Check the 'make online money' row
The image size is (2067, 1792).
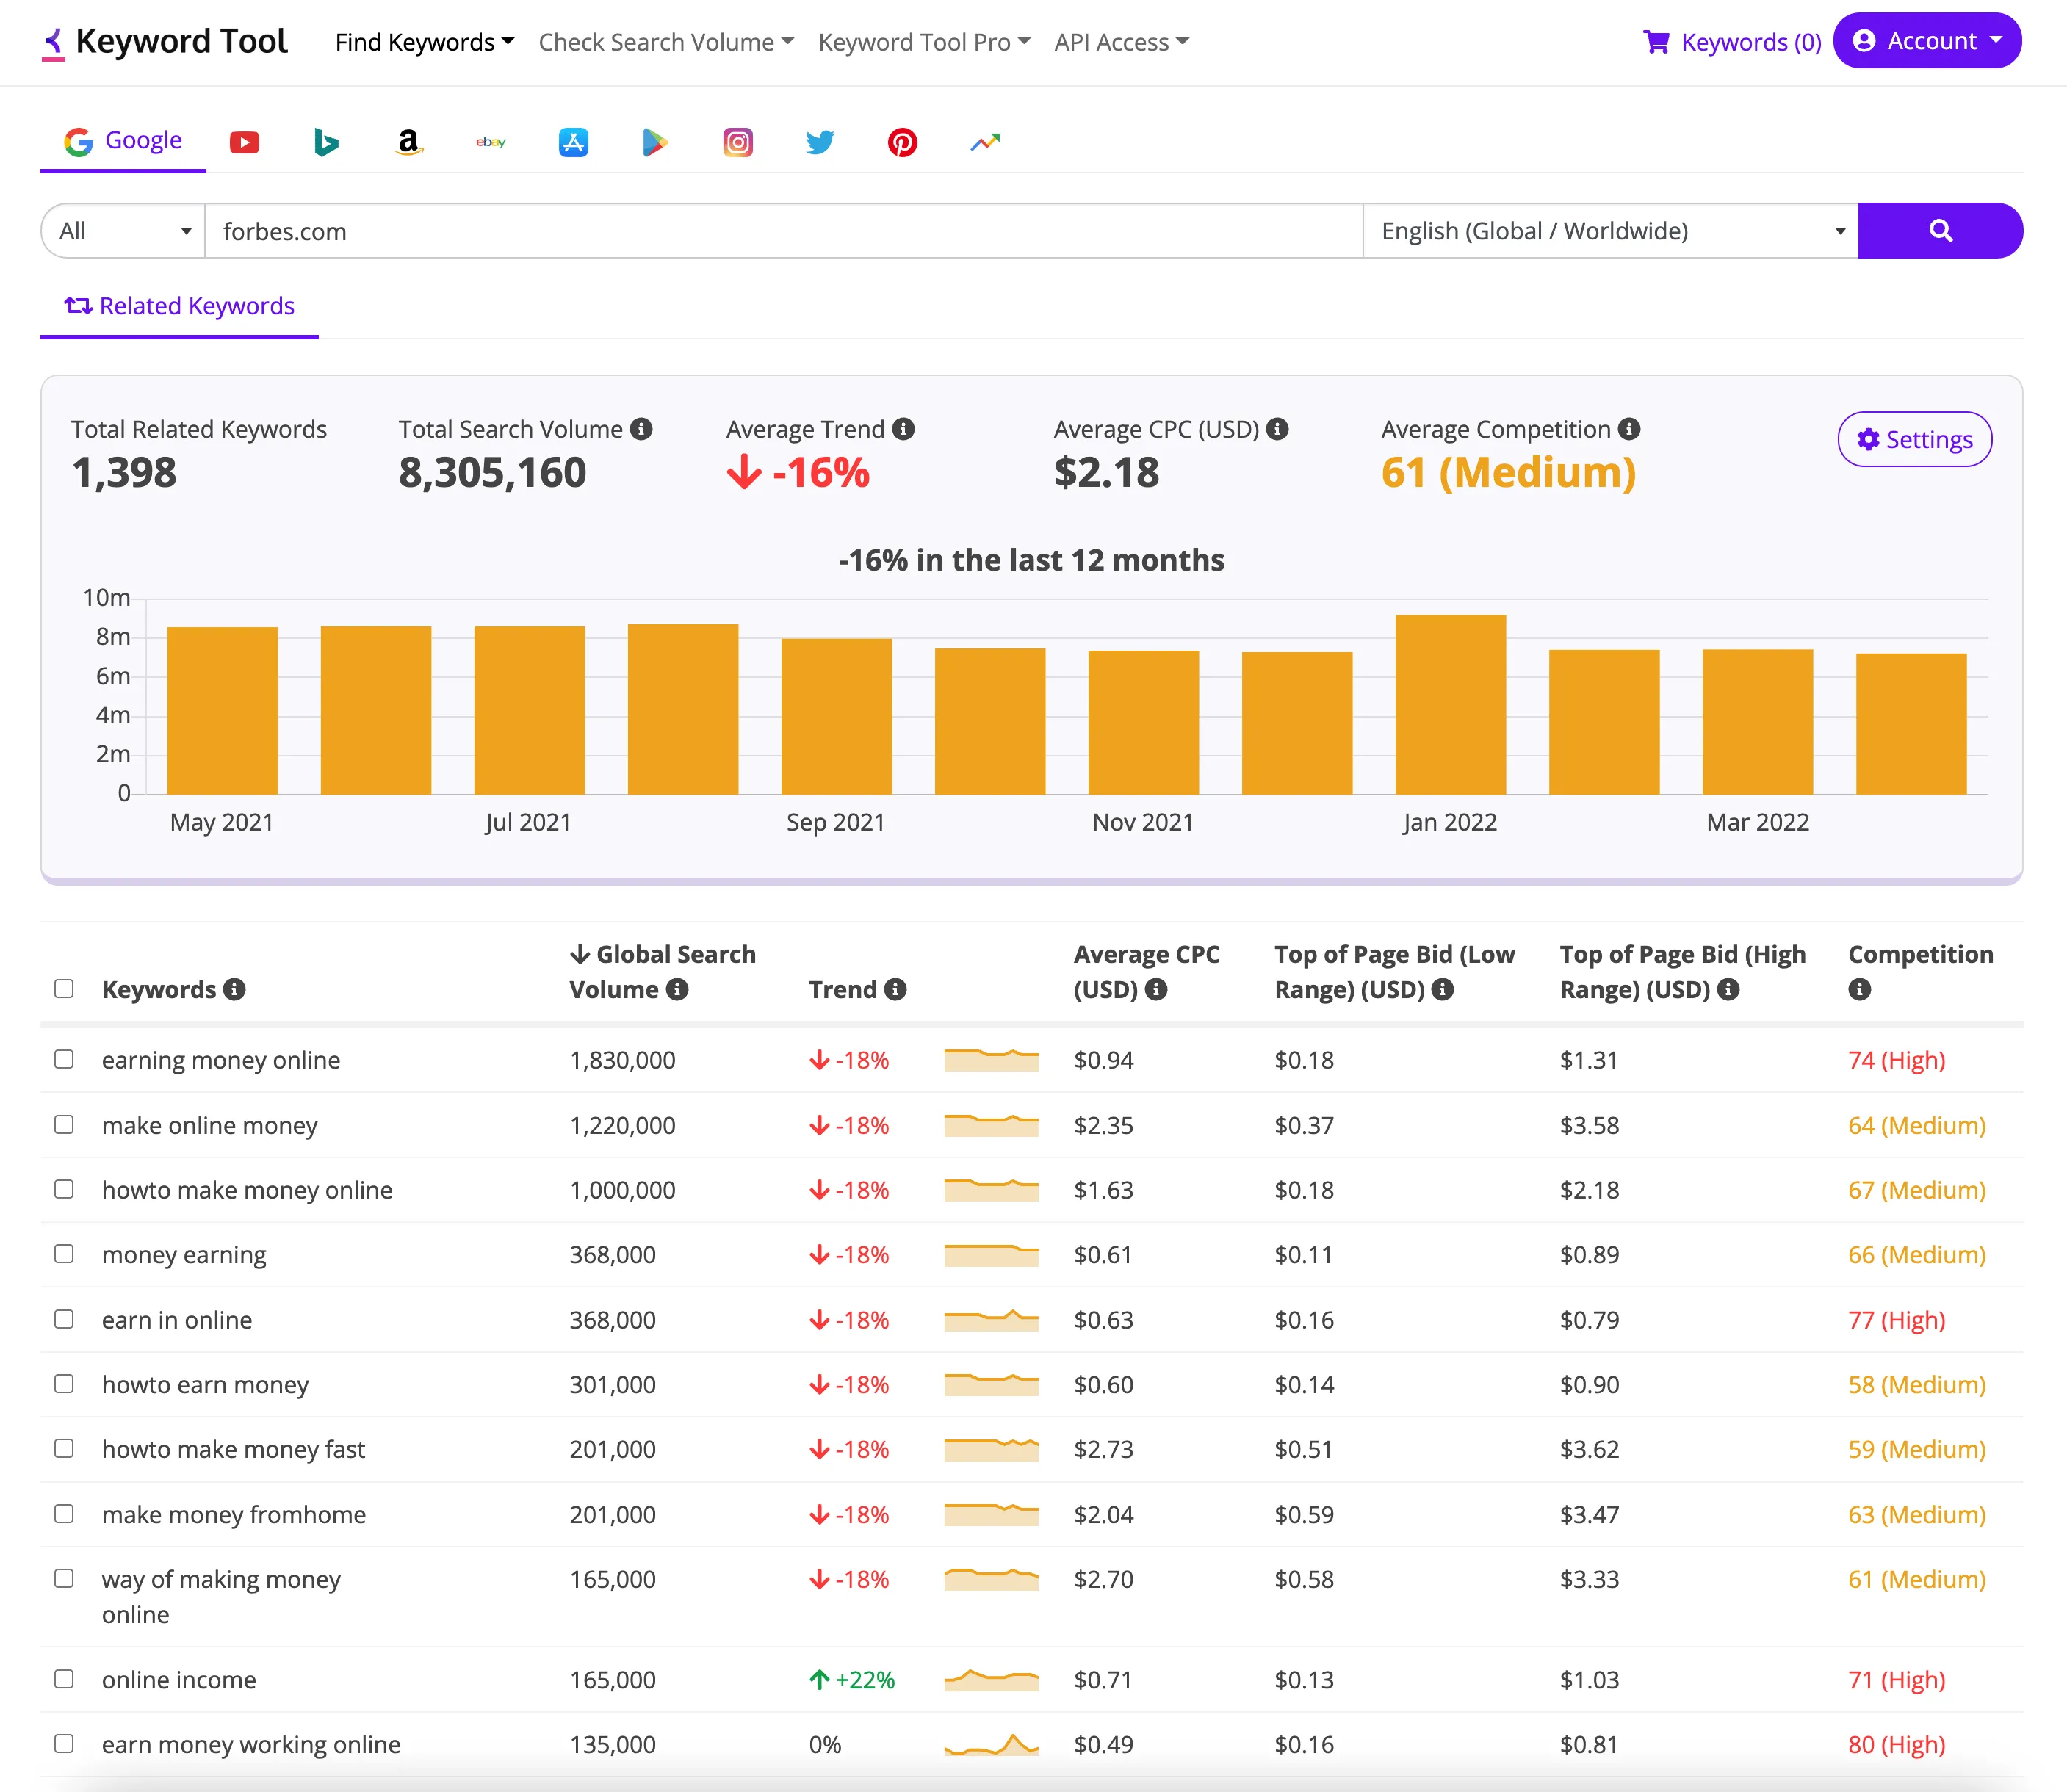coord(64,1124)
